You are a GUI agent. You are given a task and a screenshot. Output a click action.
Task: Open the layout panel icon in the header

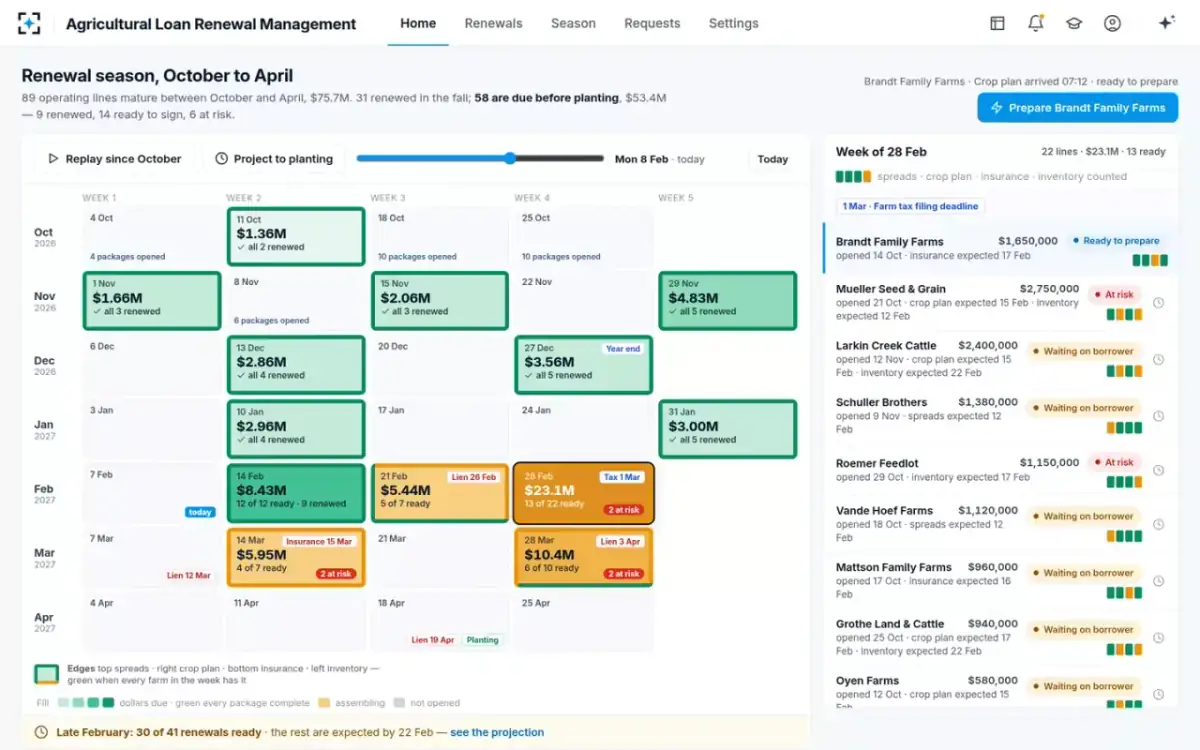(997, 23)
